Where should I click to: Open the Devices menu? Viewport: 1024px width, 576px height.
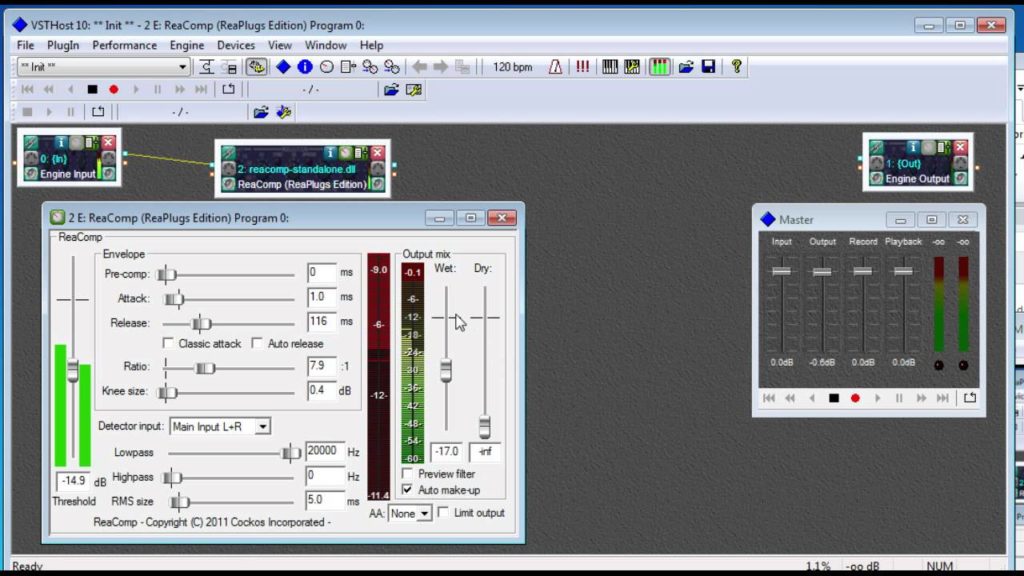(x=236, y=45)
